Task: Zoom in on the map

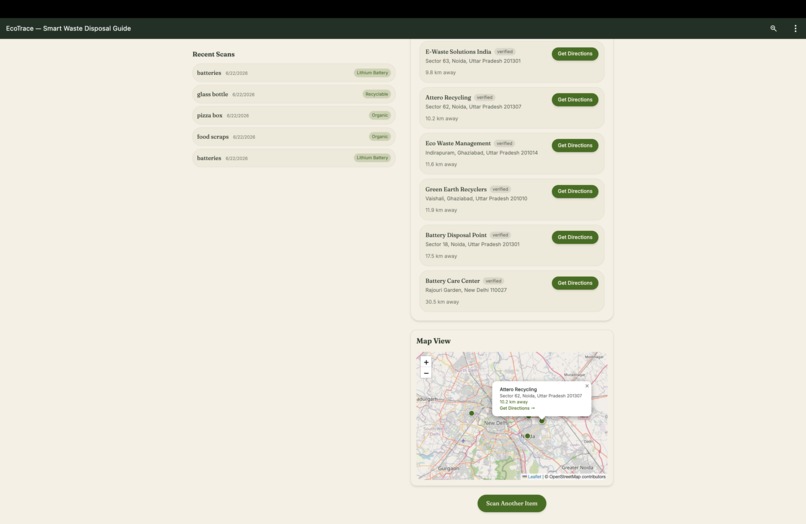Action: [426, 362]
